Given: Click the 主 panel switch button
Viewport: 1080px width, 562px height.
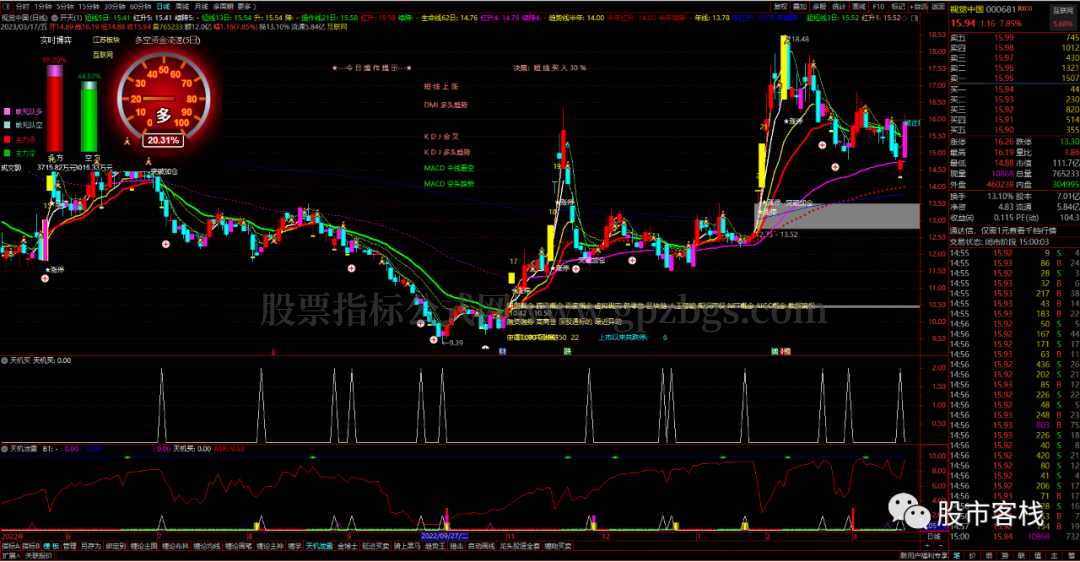Looking at the screenshot, I should (x=1054, y=555).
